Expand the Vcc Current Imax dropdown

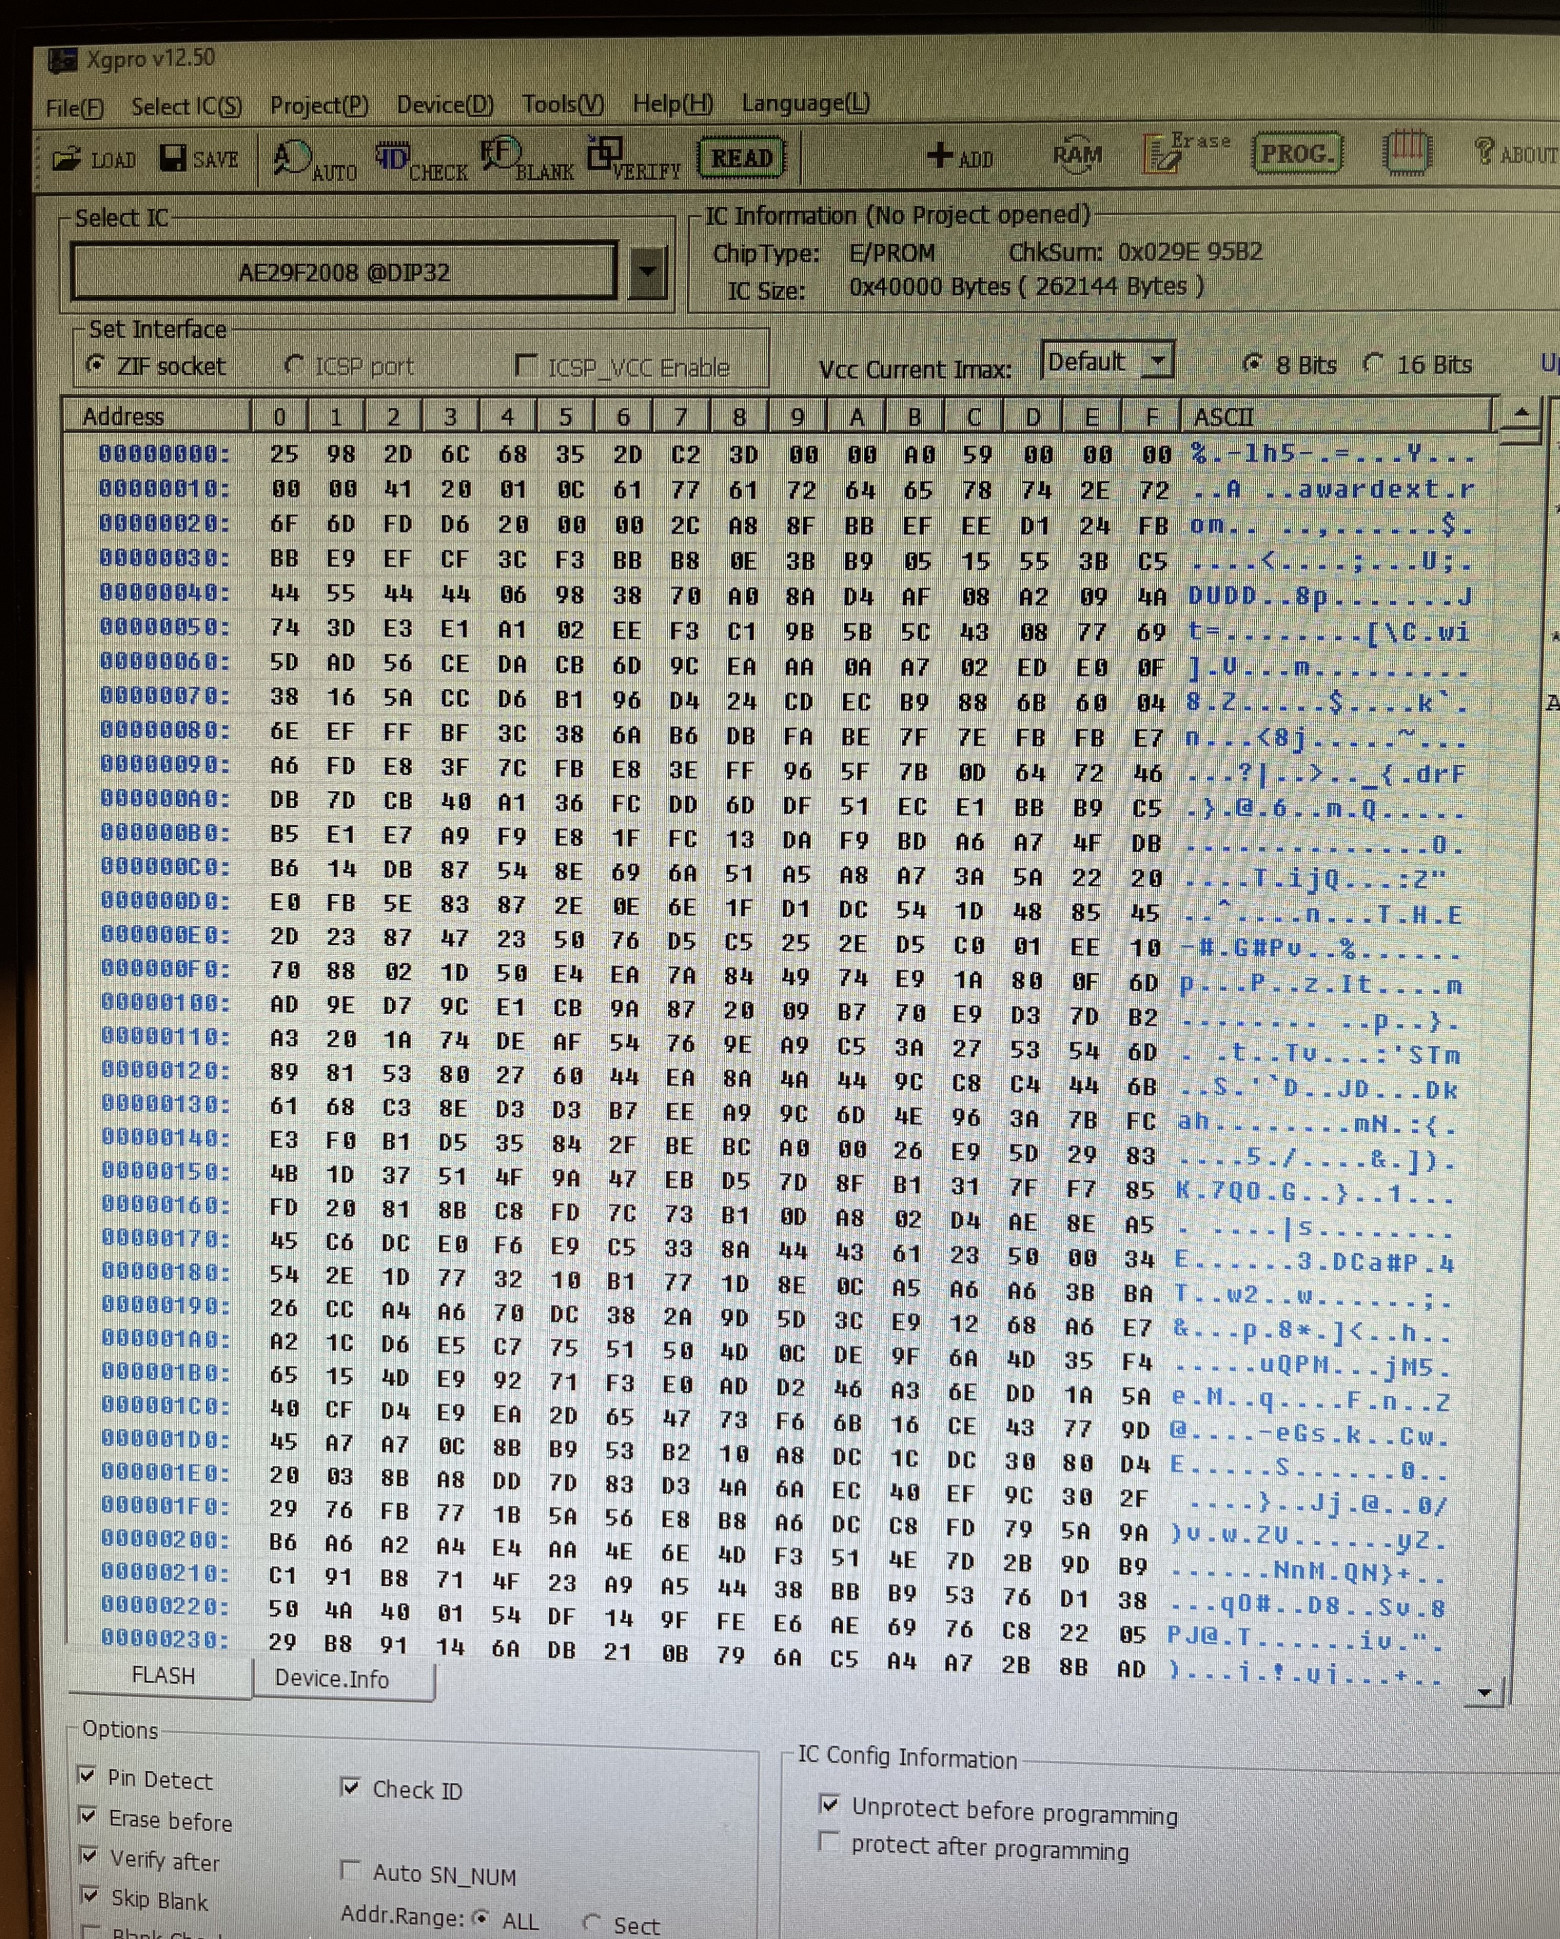[1157, 360]
